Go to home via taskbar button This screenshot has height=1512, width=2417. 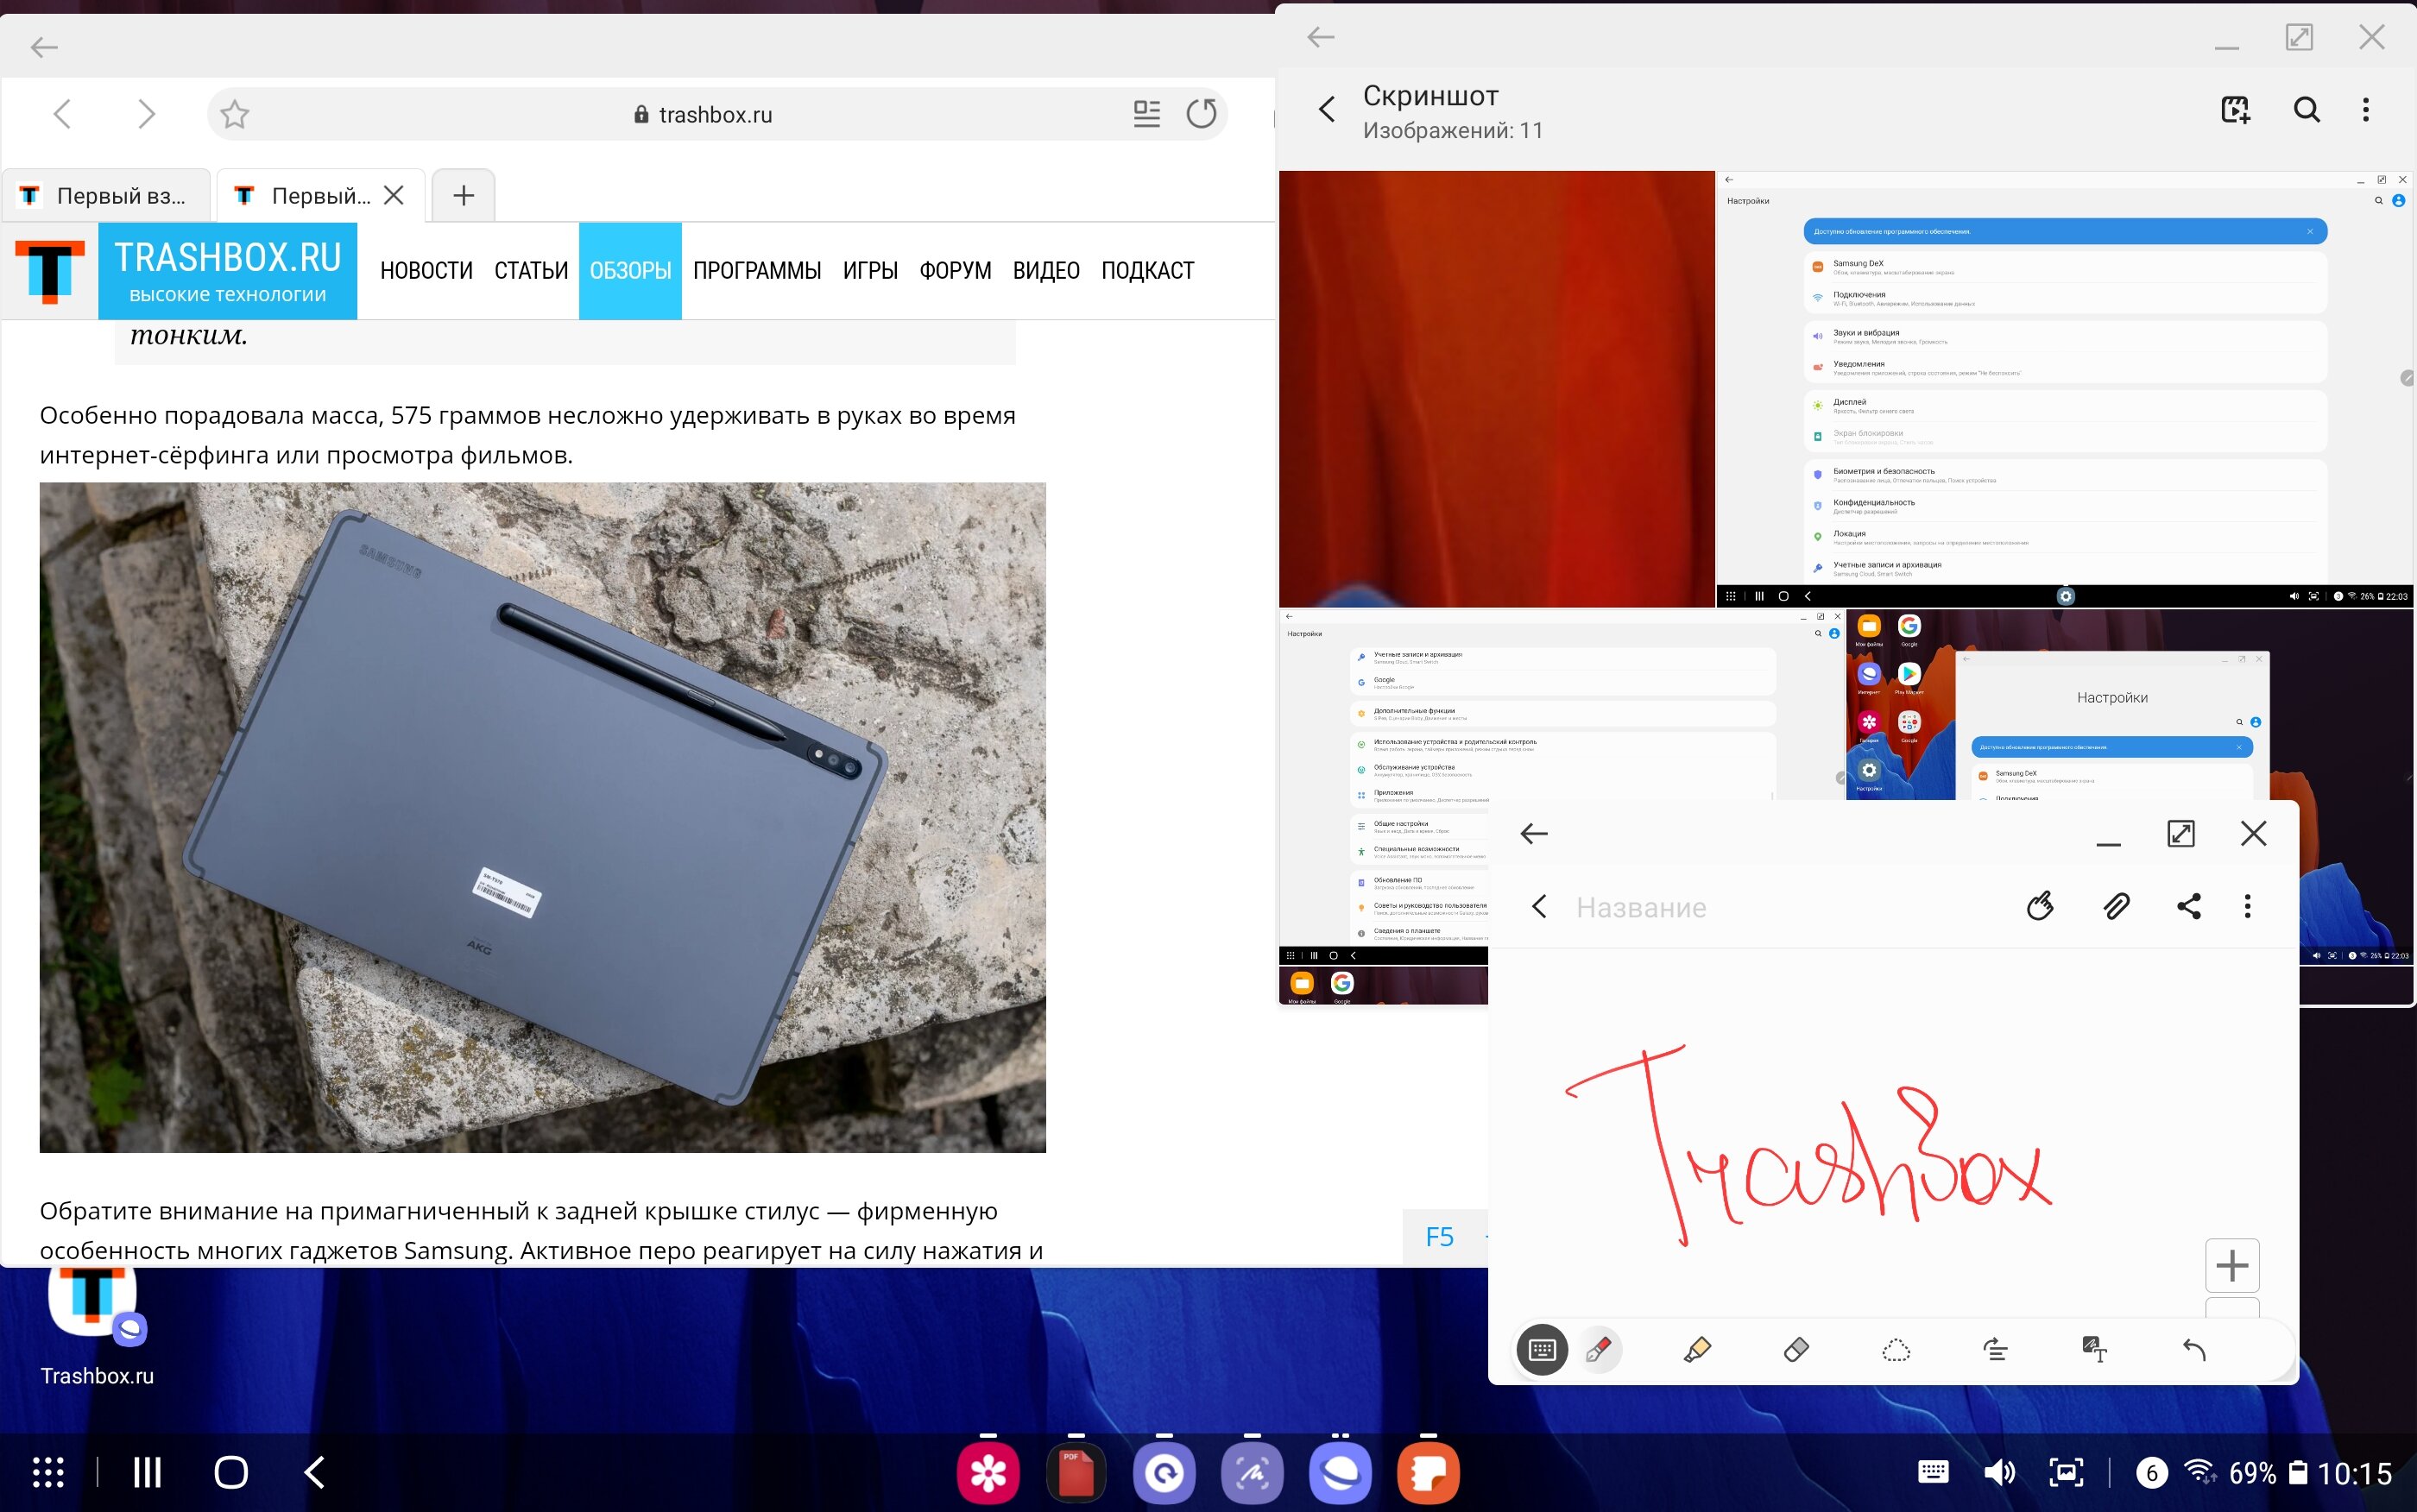pyautogui.click(x=231, y=1472)
